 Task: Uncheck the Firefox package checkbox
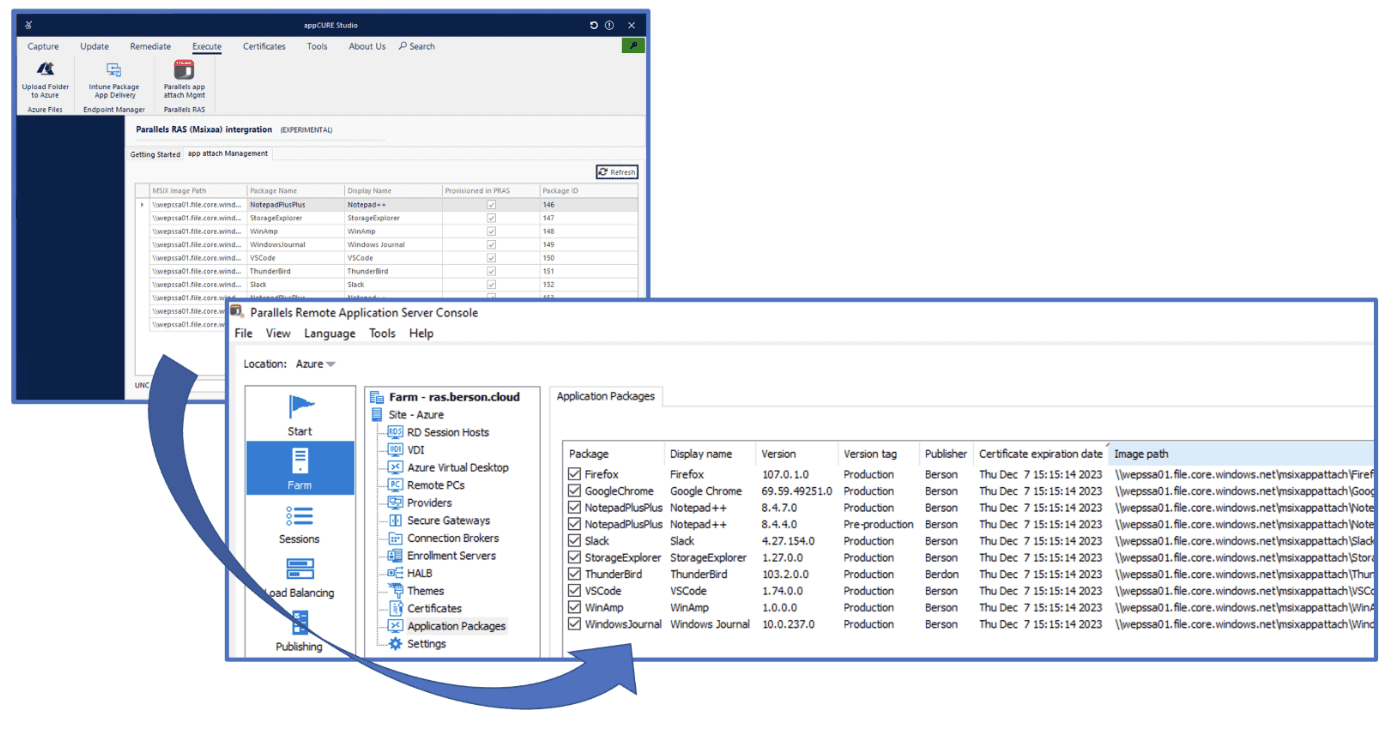574,474
